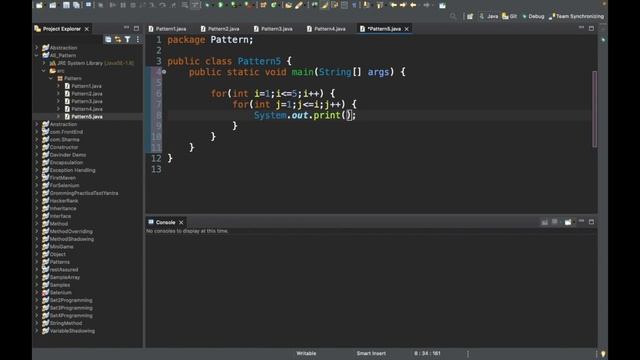Click the Save icon in the toolbar
Viewport: 640px width, 360px height.
click(x=66, y=5)
